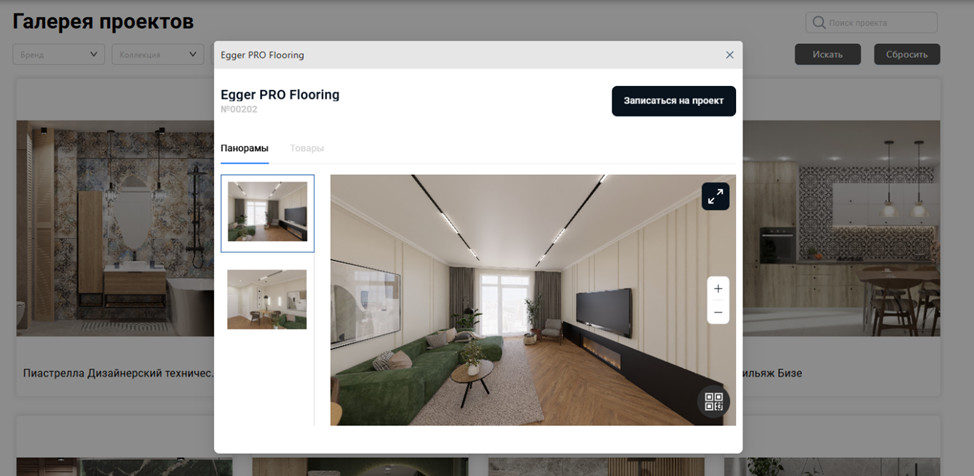Zoom in on the panorama

[x=718, y=288]
